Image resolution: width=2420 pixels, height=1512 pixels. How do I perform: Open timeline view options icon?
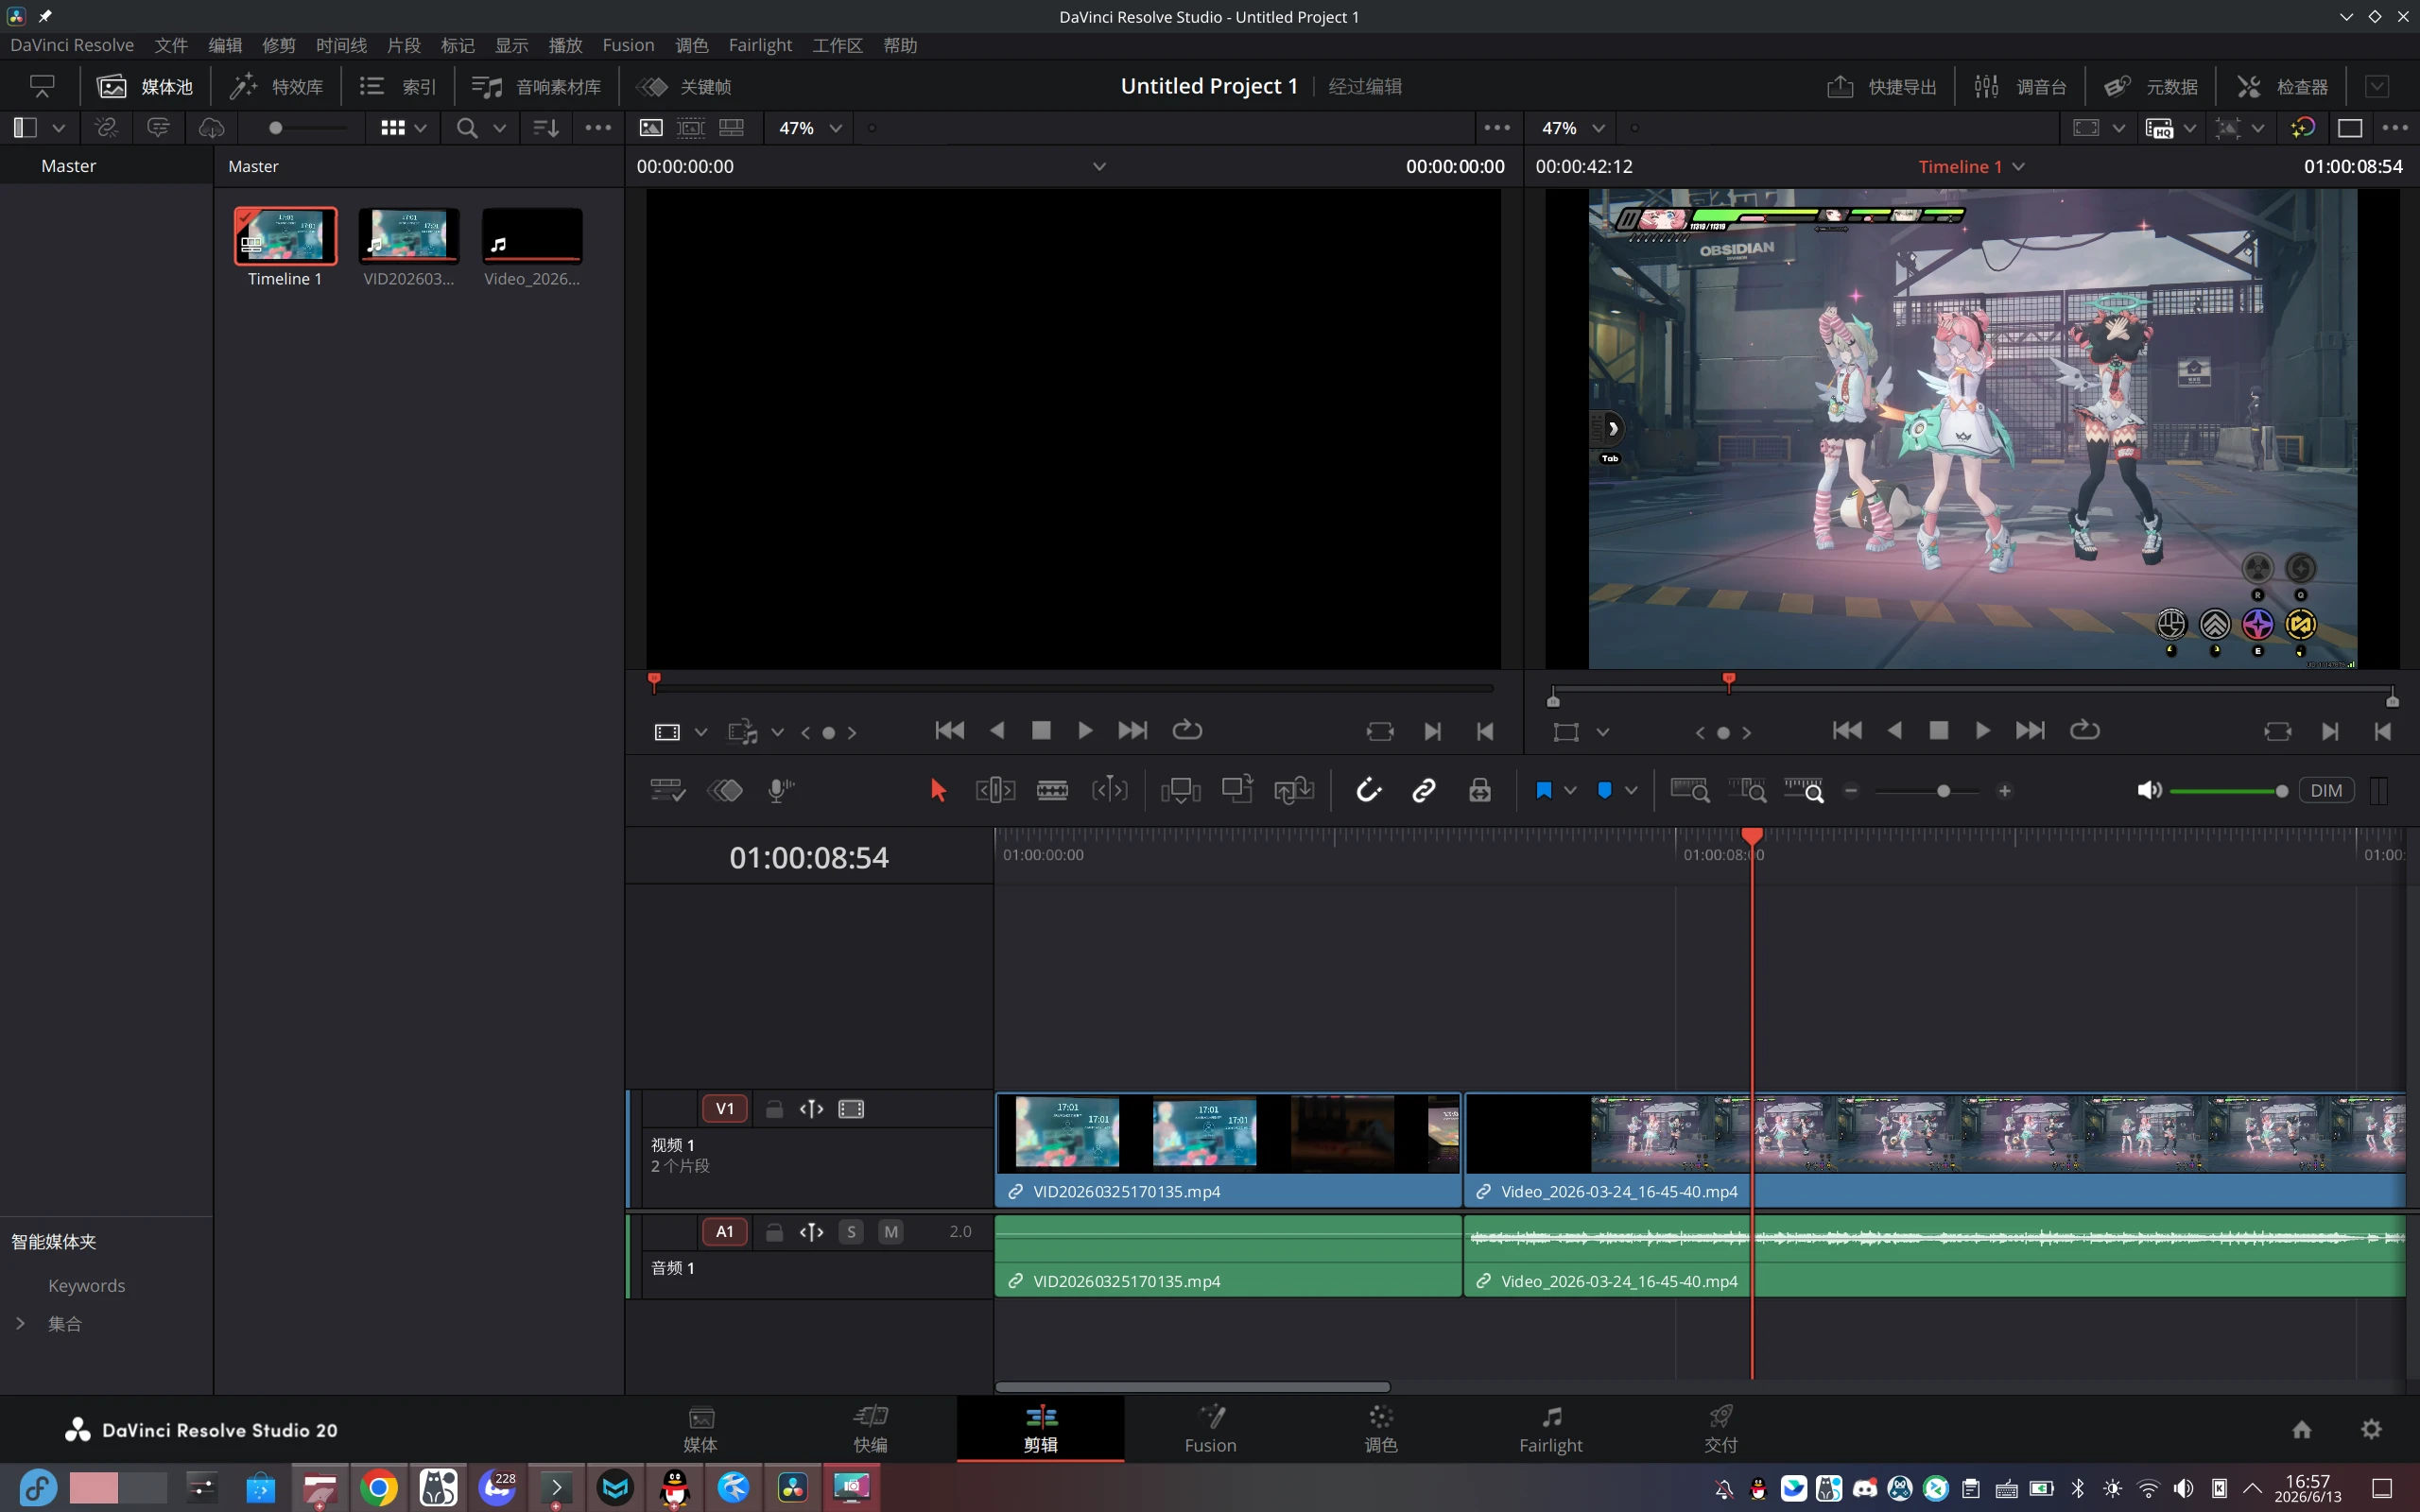[x=667, y=790]
